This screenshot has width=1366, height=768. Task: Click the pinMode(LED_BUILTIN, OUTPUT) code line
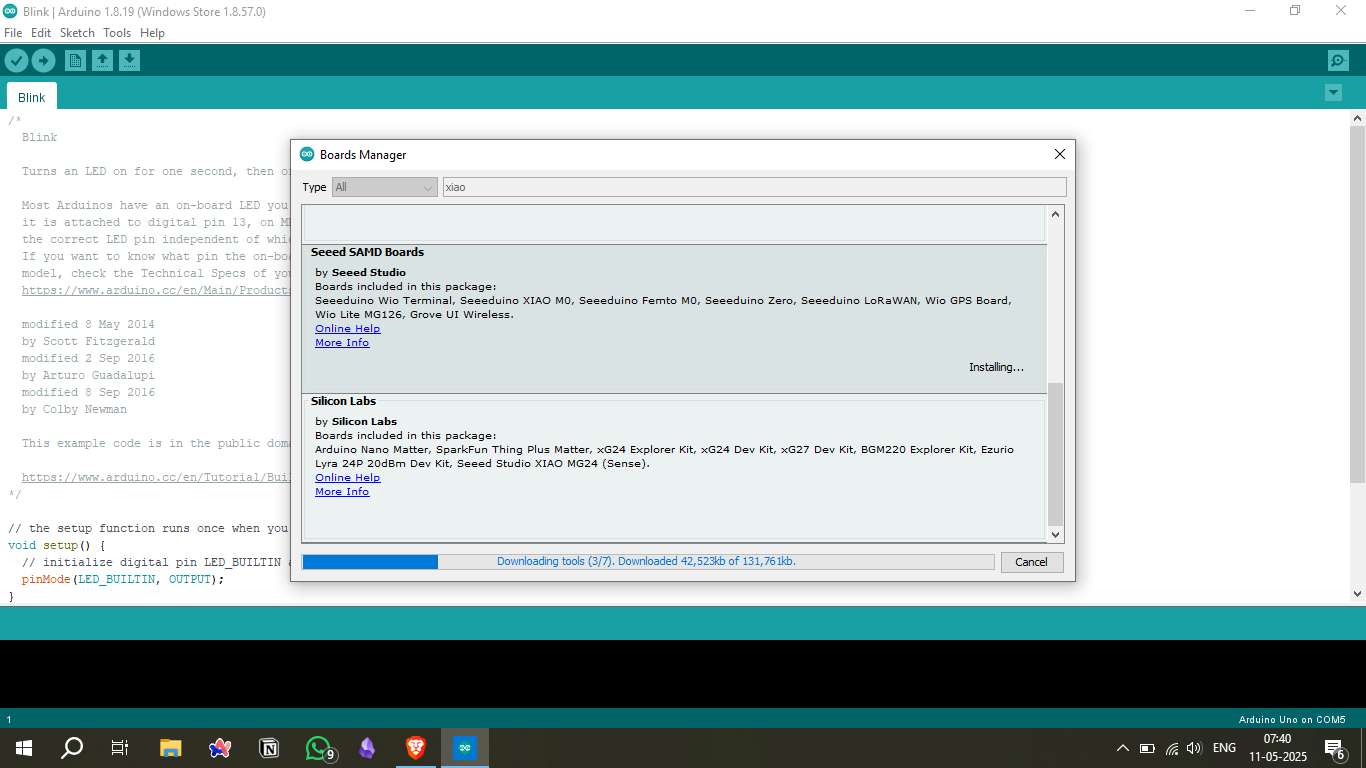pyautogui.click(x=123, y=579)
